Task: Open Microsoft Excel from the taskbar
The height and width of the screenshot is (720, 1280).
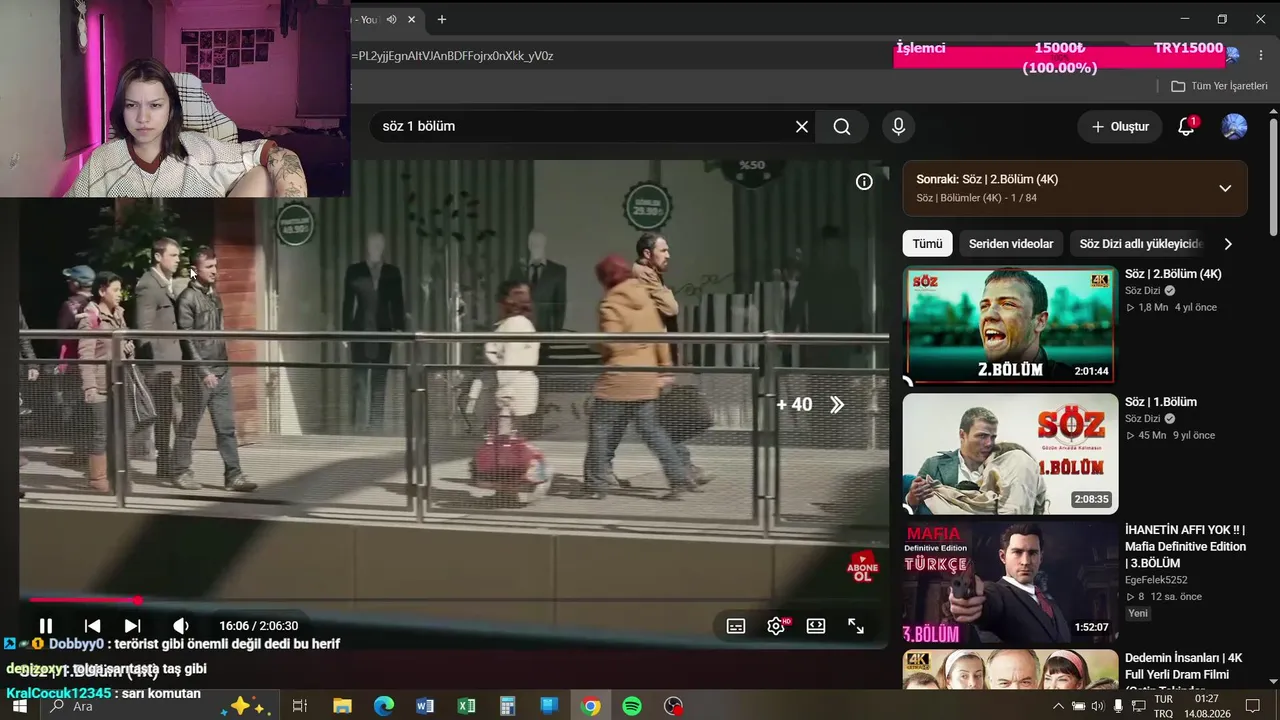Action: tap(467, 706)
